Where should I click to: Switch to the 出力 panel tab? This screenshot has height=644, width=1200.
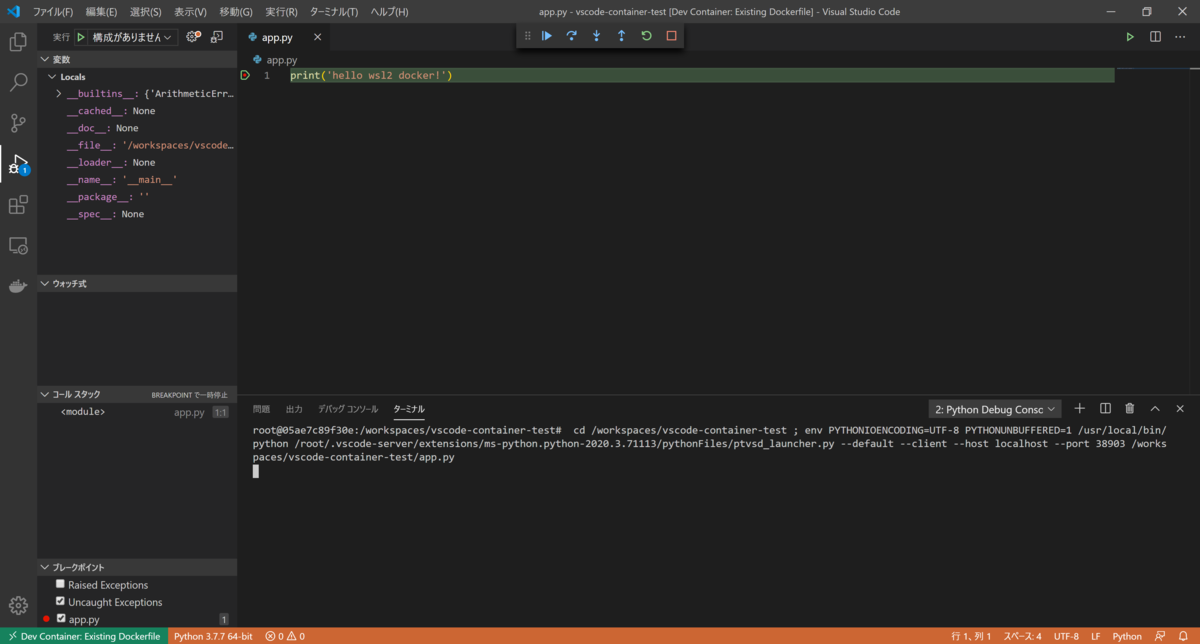[294, 409]
